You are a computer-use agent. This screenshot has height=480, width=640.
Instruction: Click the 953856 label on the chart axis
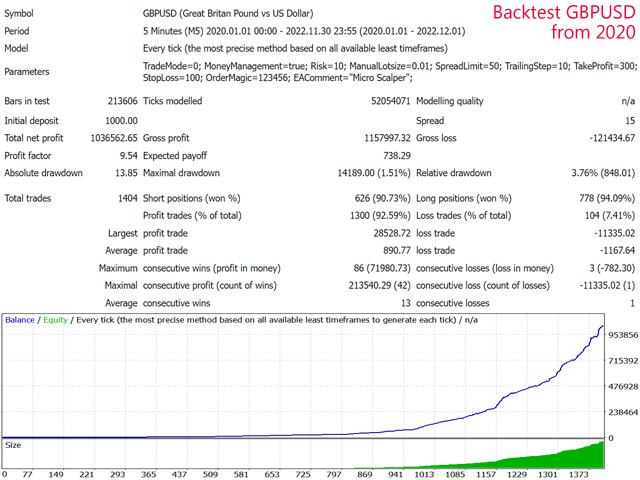click(623, 335)
